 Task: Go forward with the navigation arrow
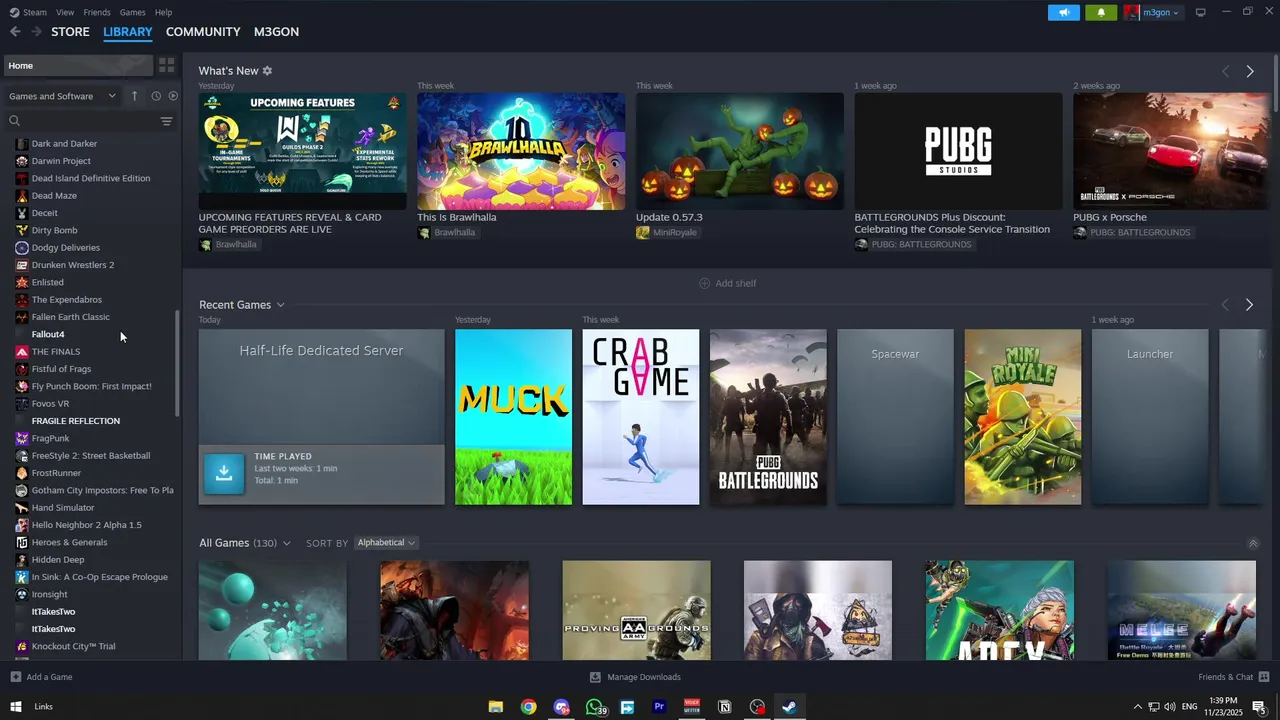[36, 32]
